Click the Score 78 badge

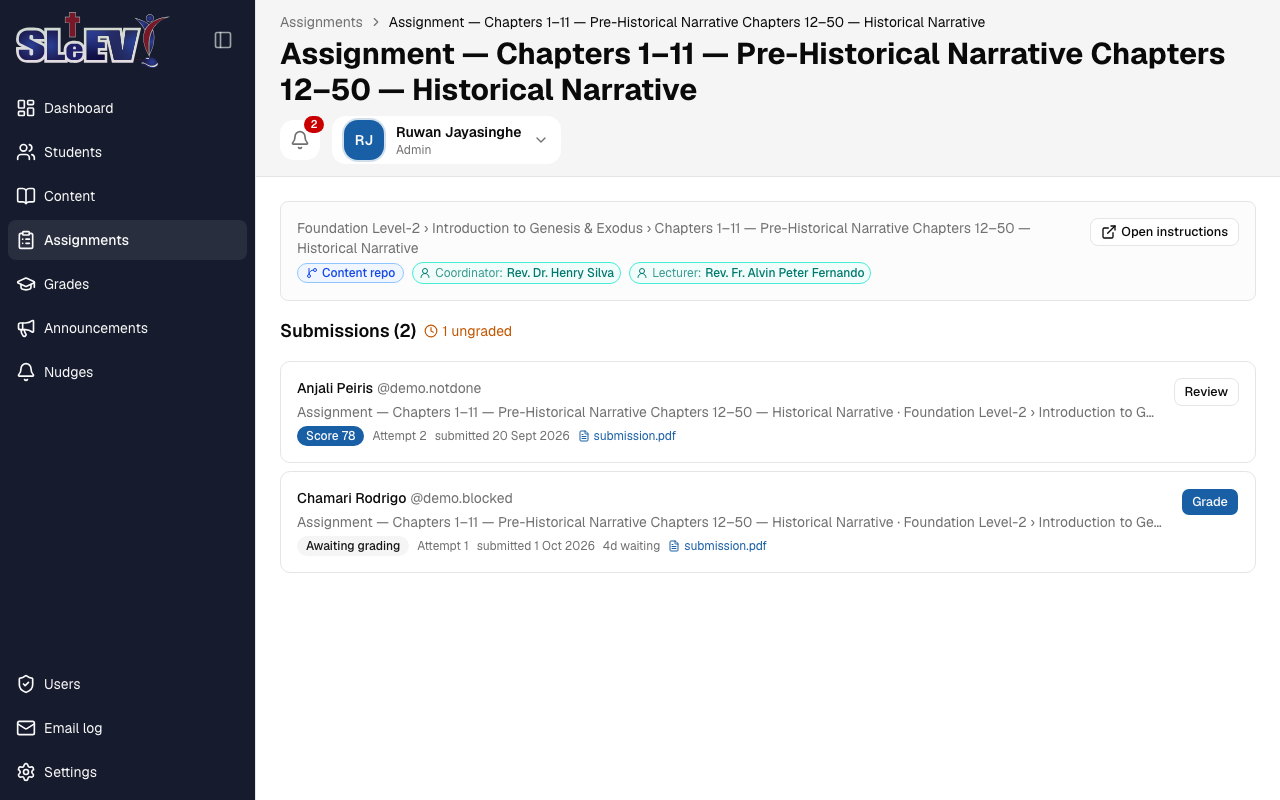point(330,436)
